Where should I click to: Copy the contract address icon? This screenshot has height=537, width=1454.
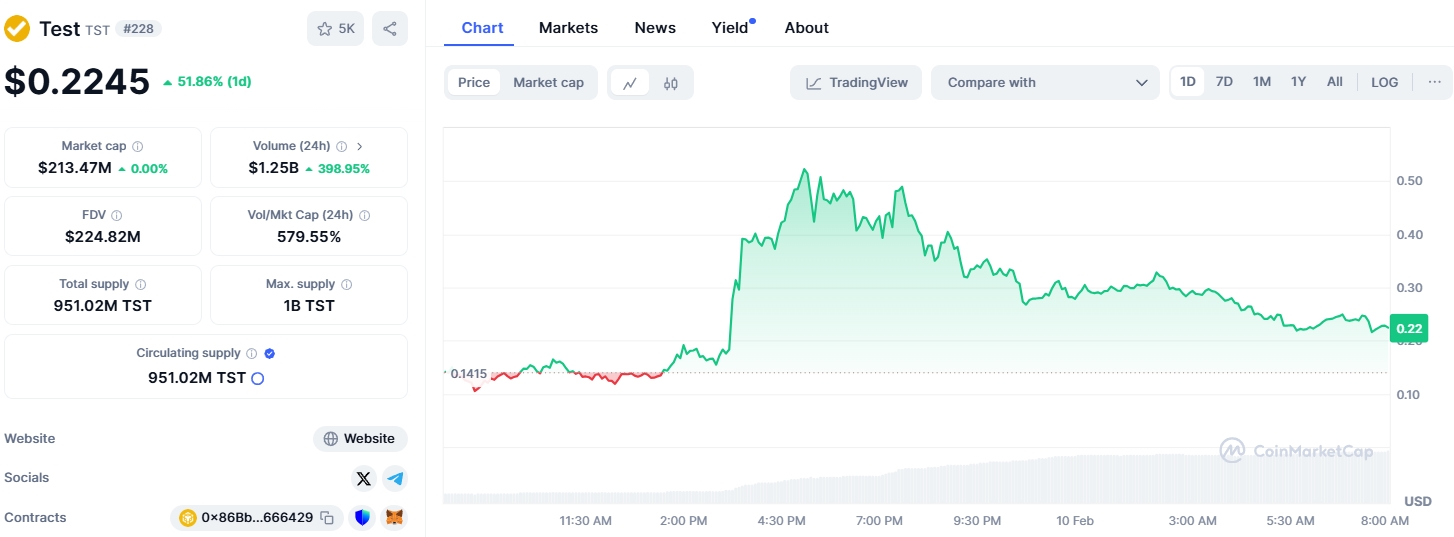coord(326,518)
